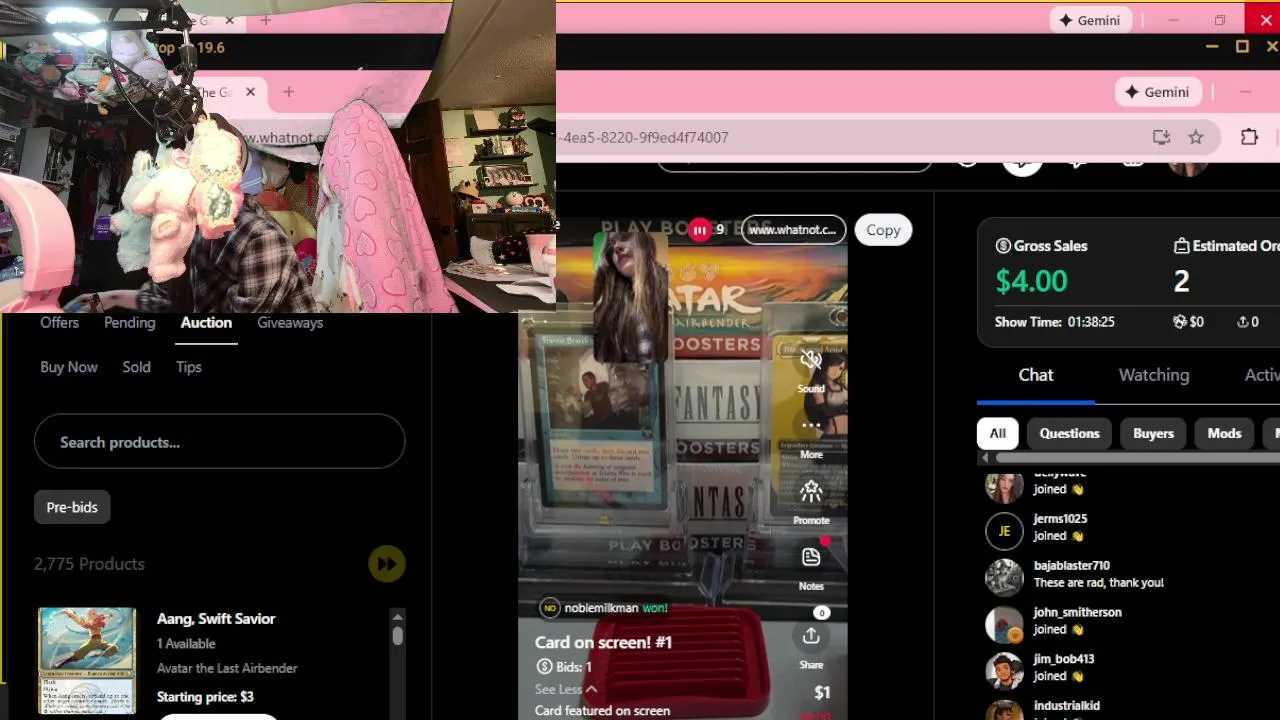Click in the Search products field
This screenshot has width=1280, height=720.
[219, 442]
